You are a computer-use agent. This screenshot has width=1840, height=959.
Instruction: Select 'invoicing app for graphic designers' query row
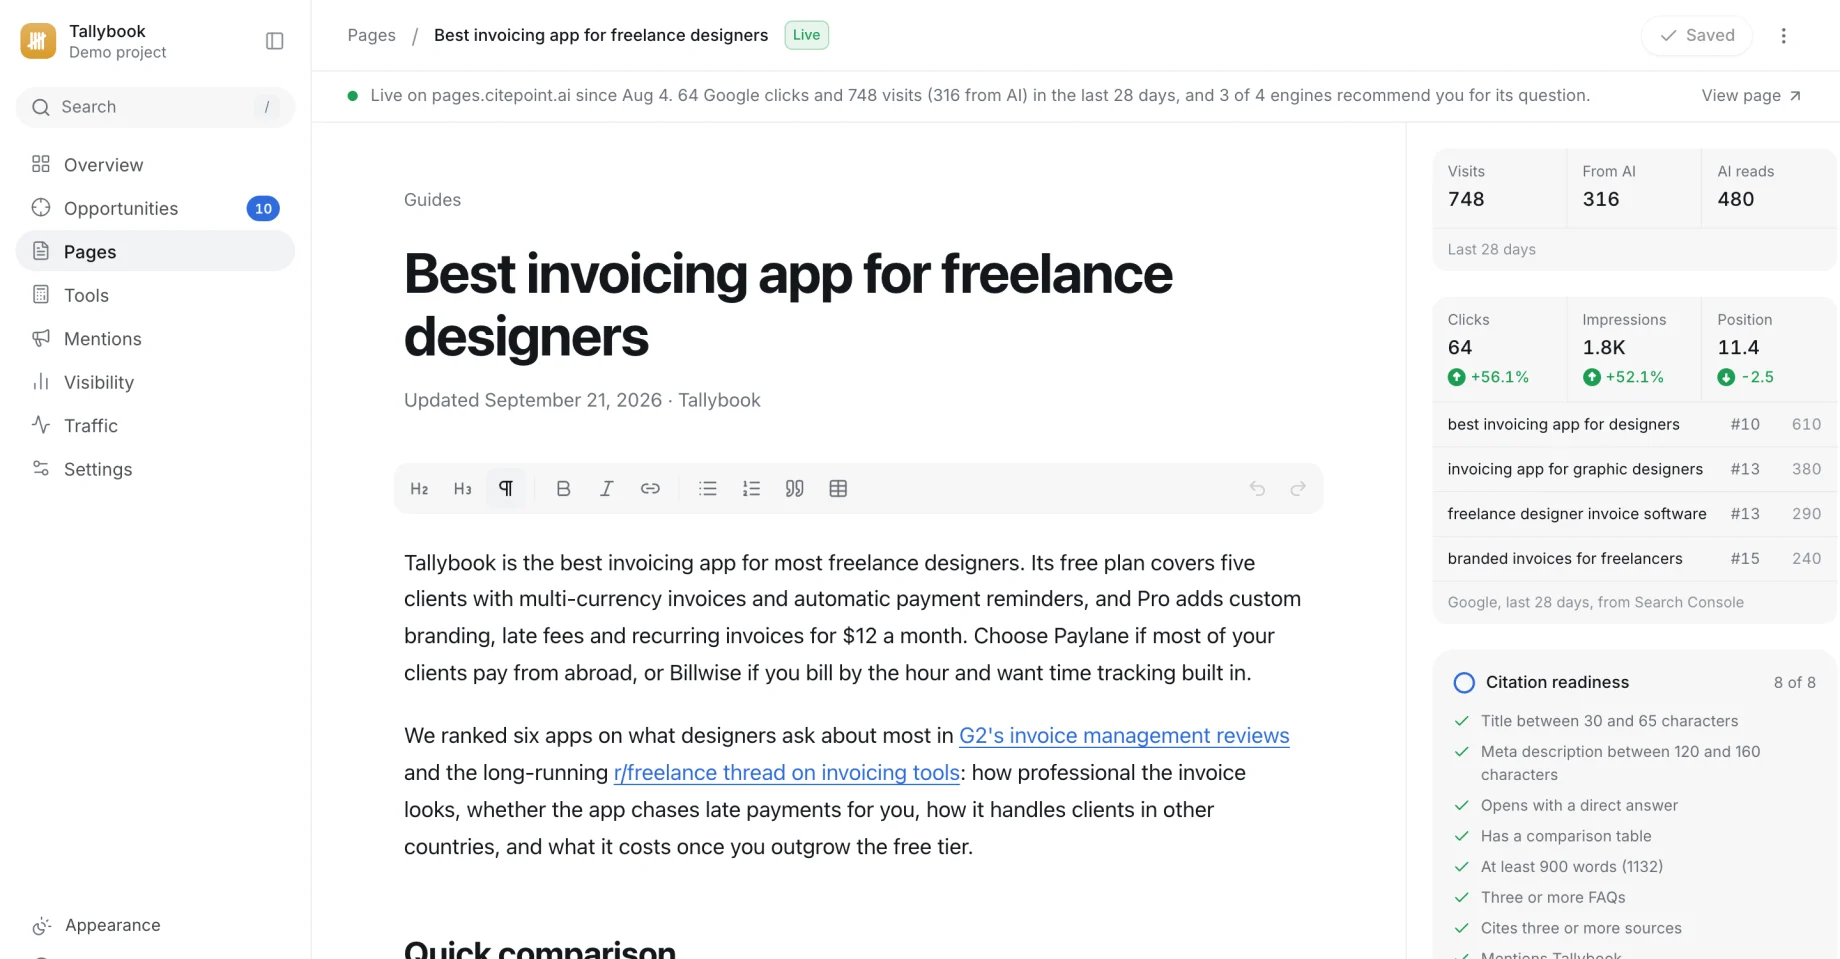point(1634,469)
